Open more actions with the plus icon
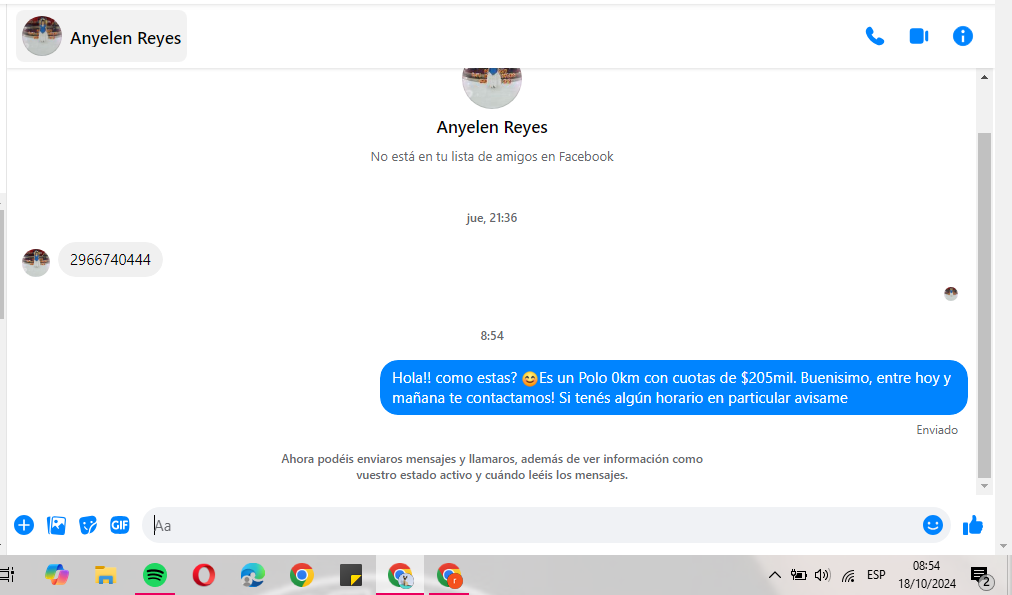The height and width of the screenshot is (595, 1012). point(24,525)
